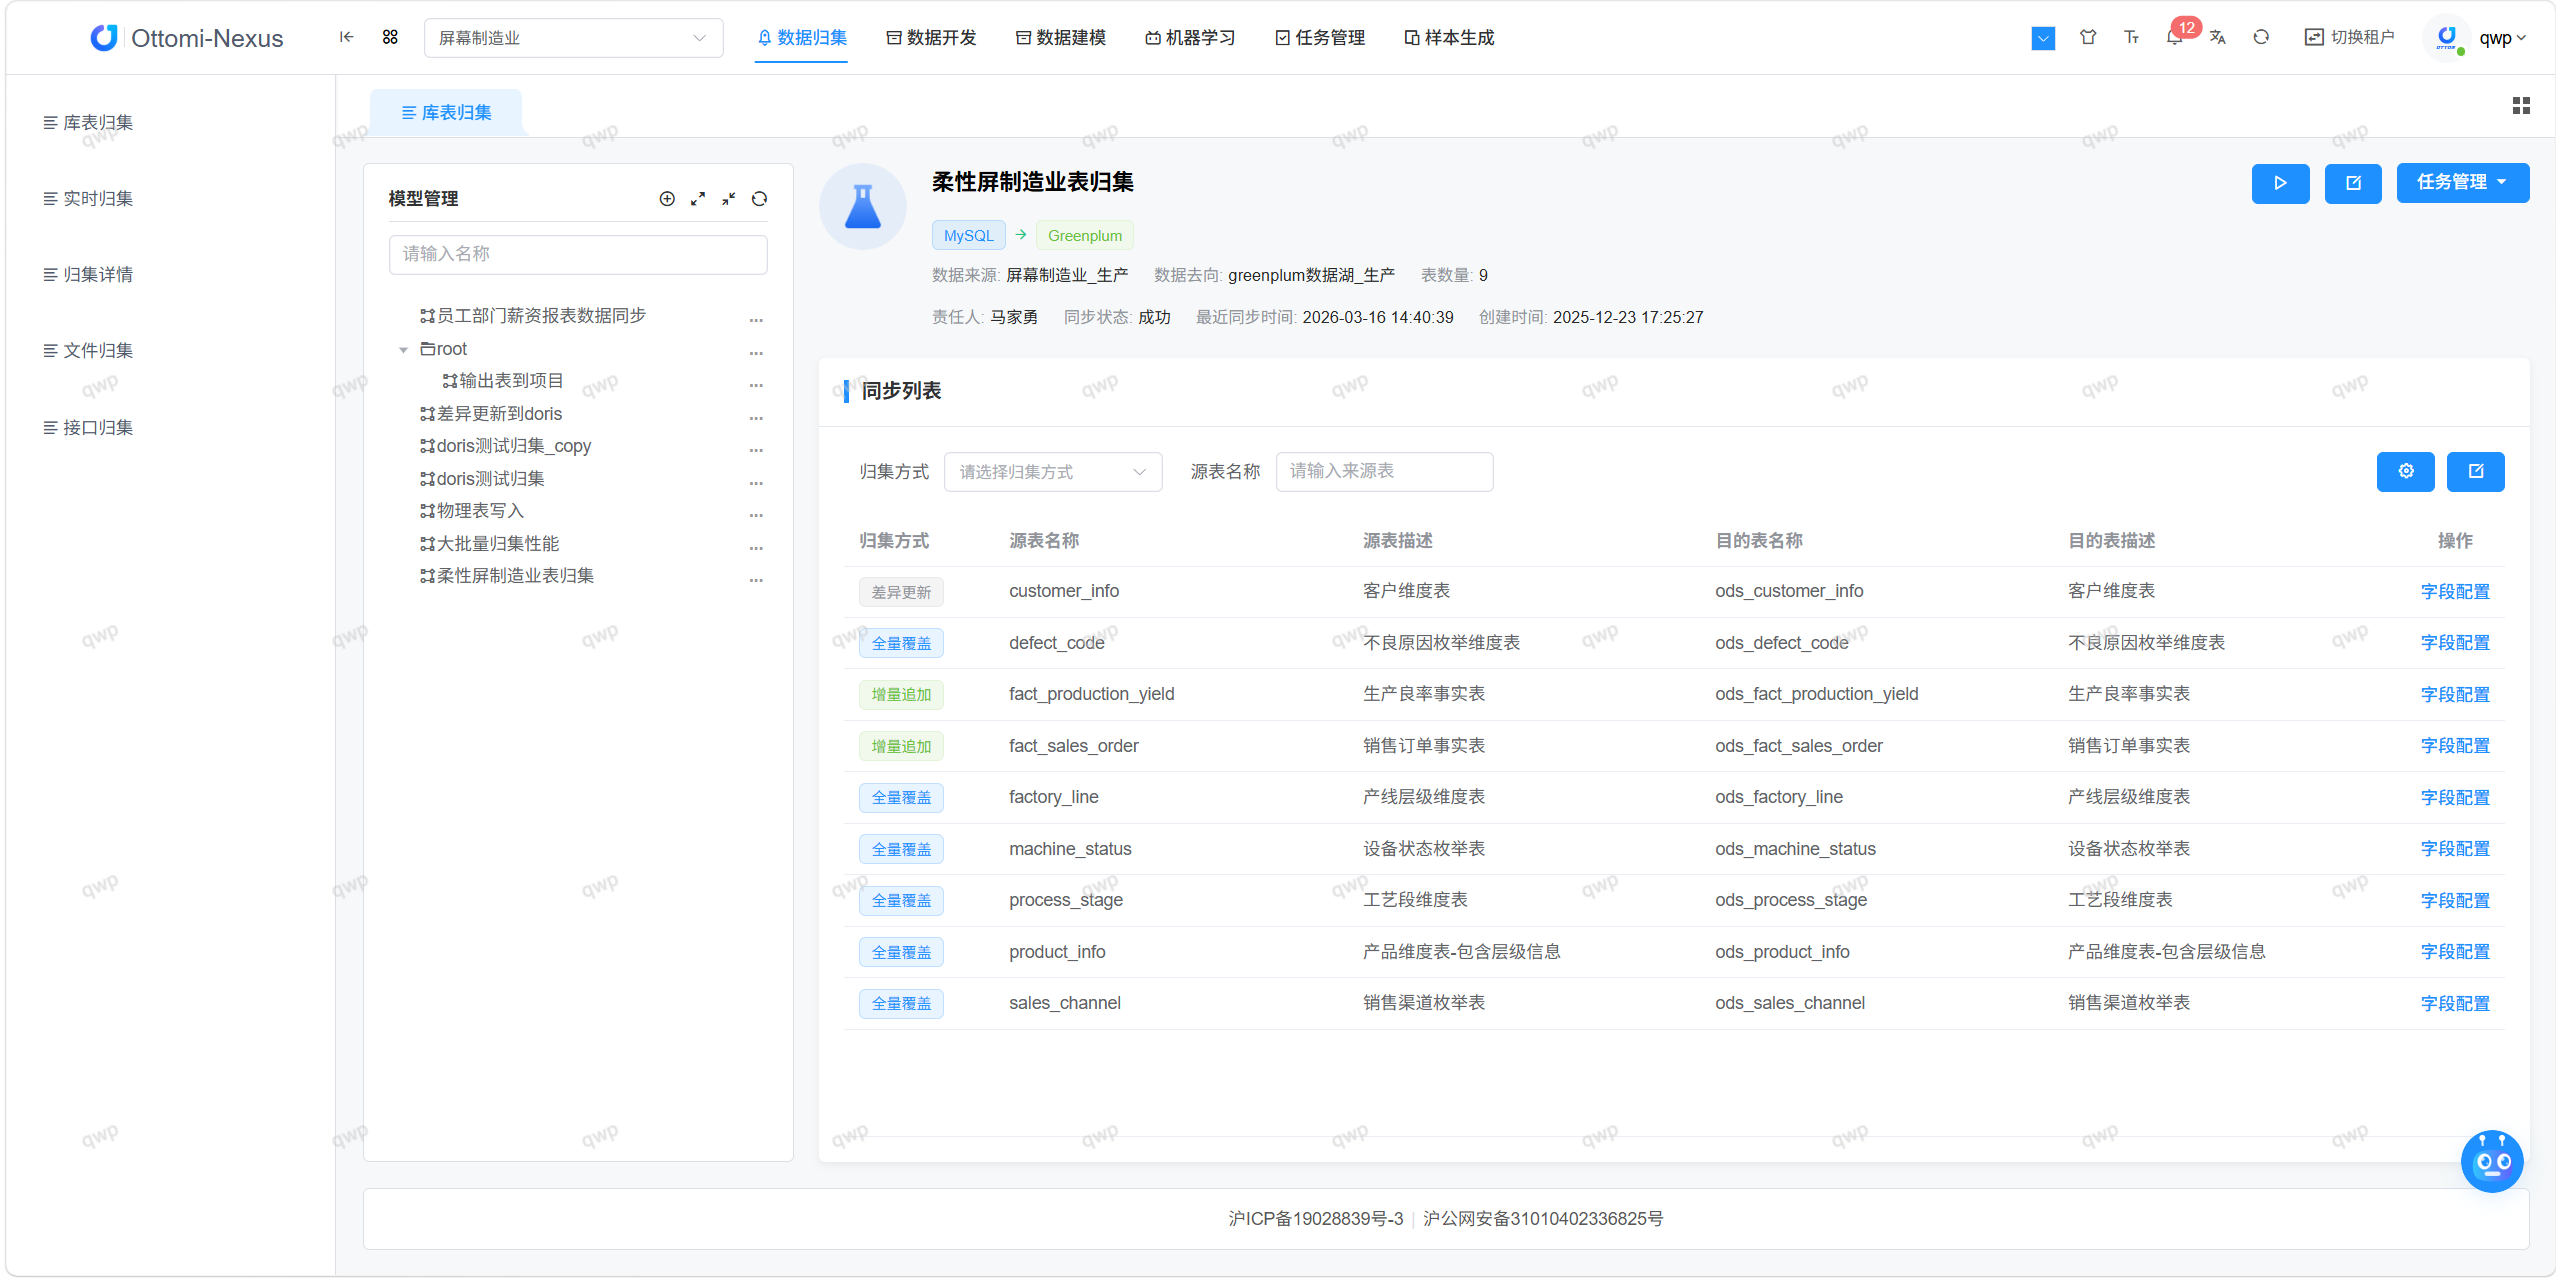Open the 归集方式 select dropdown
This screenshot has width=2560, height=1280.
(1052, 472)
